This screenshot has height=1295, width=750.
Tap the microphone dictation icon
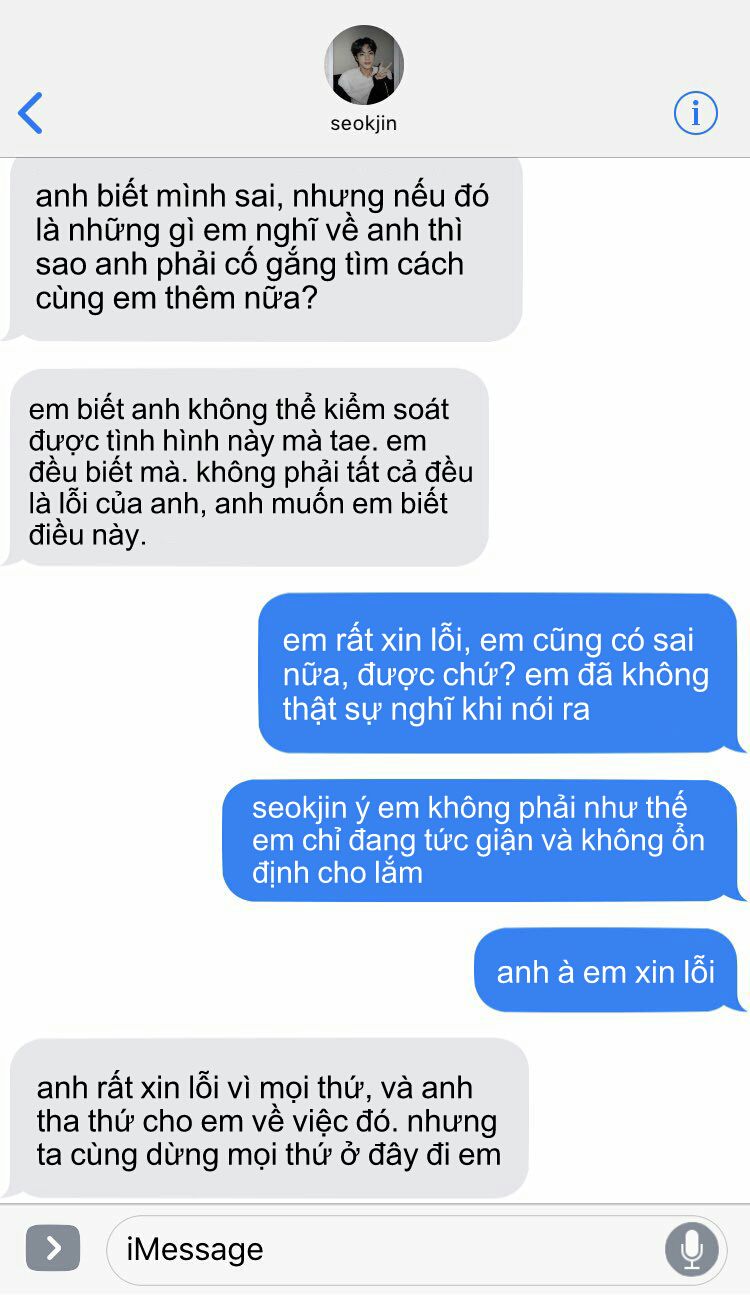coord(691,1249)
